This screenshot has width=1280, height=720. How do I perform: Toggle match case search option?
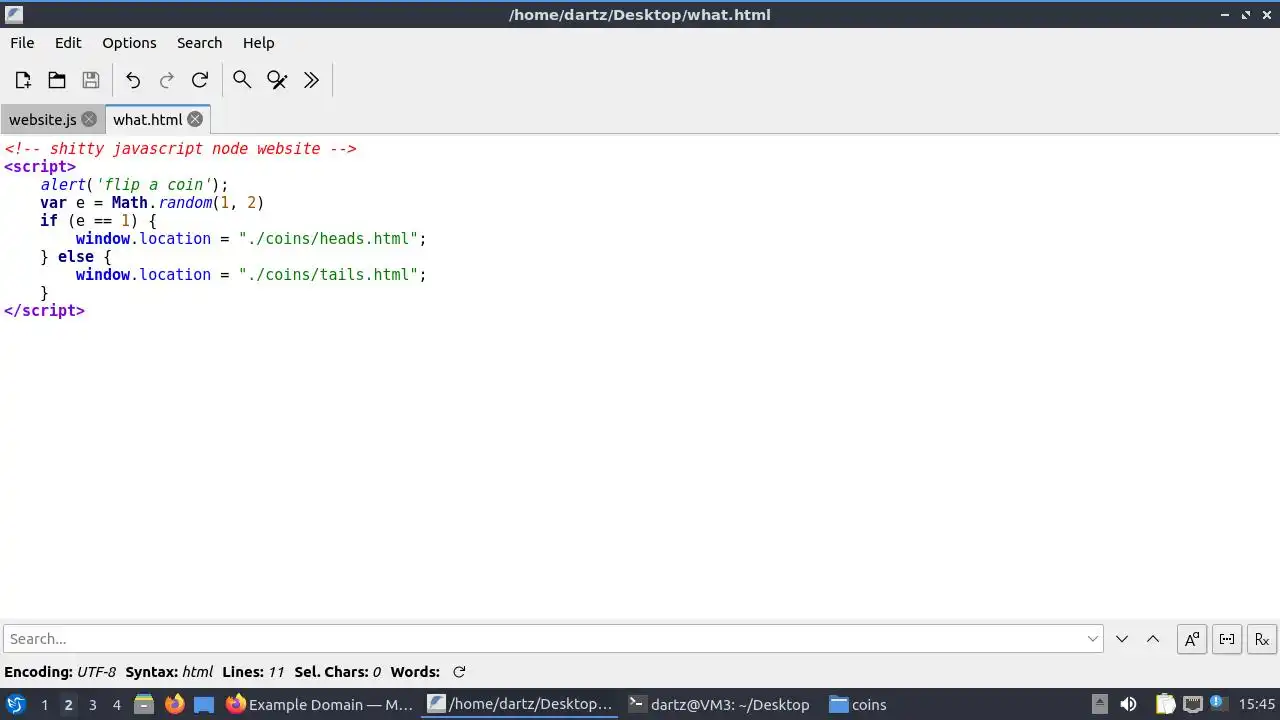pyautogui.click(x=1192, y=639)
